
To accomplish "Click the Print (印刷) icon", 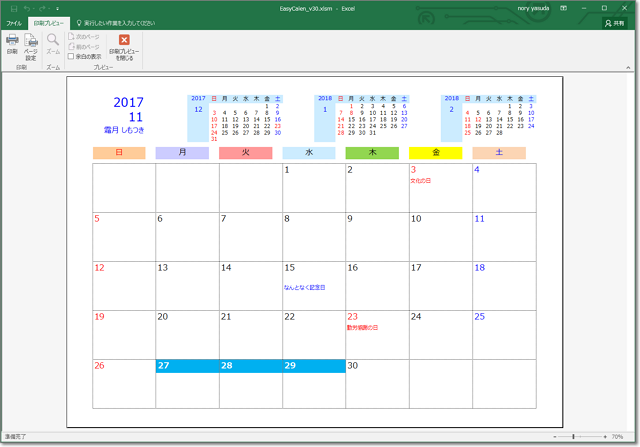I will (x=12, y=42).
